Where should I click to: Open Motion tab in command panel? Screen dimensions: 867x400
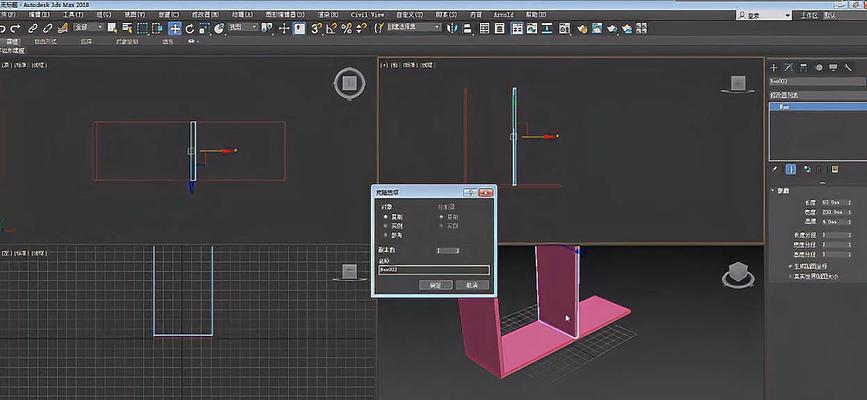pos(819,67)
